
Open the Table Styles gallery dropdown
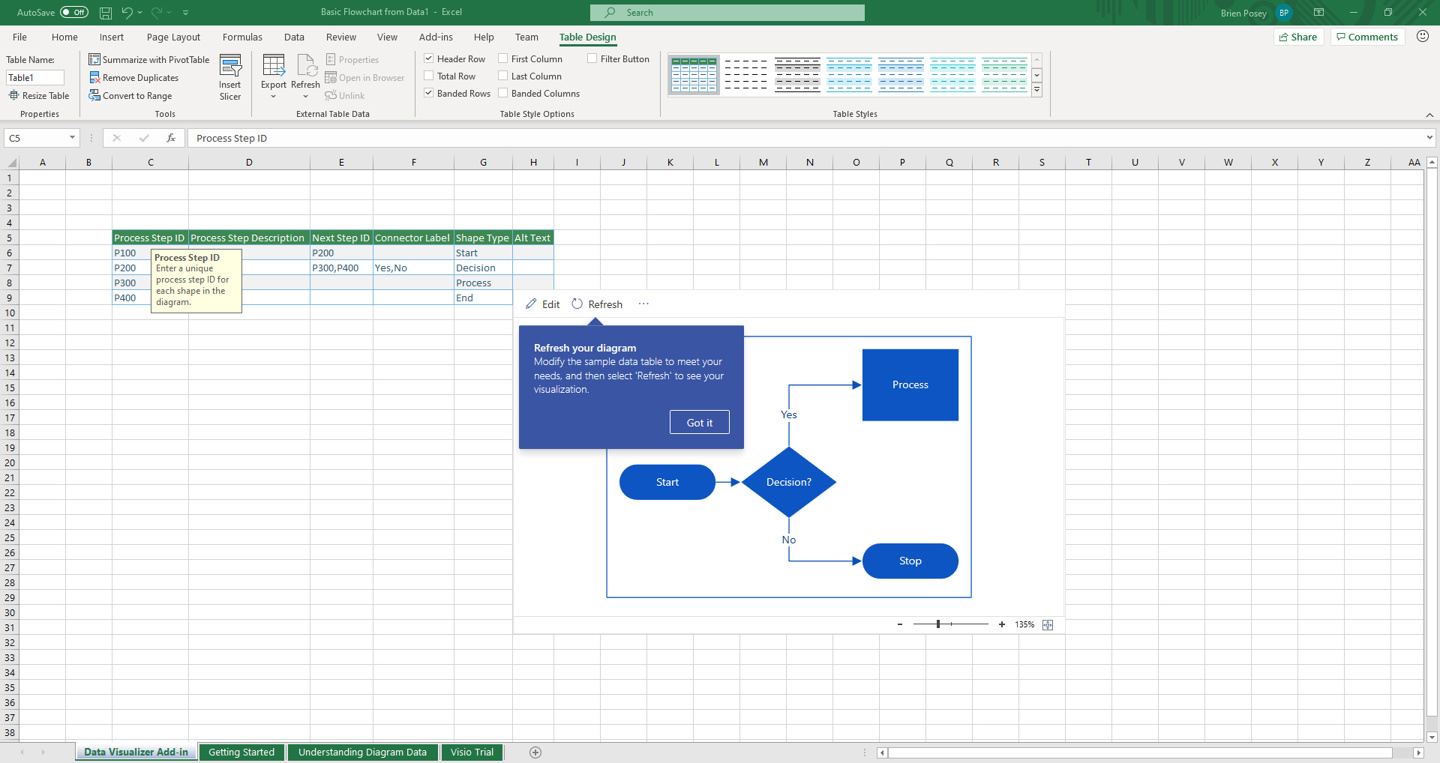[1037, 87]
